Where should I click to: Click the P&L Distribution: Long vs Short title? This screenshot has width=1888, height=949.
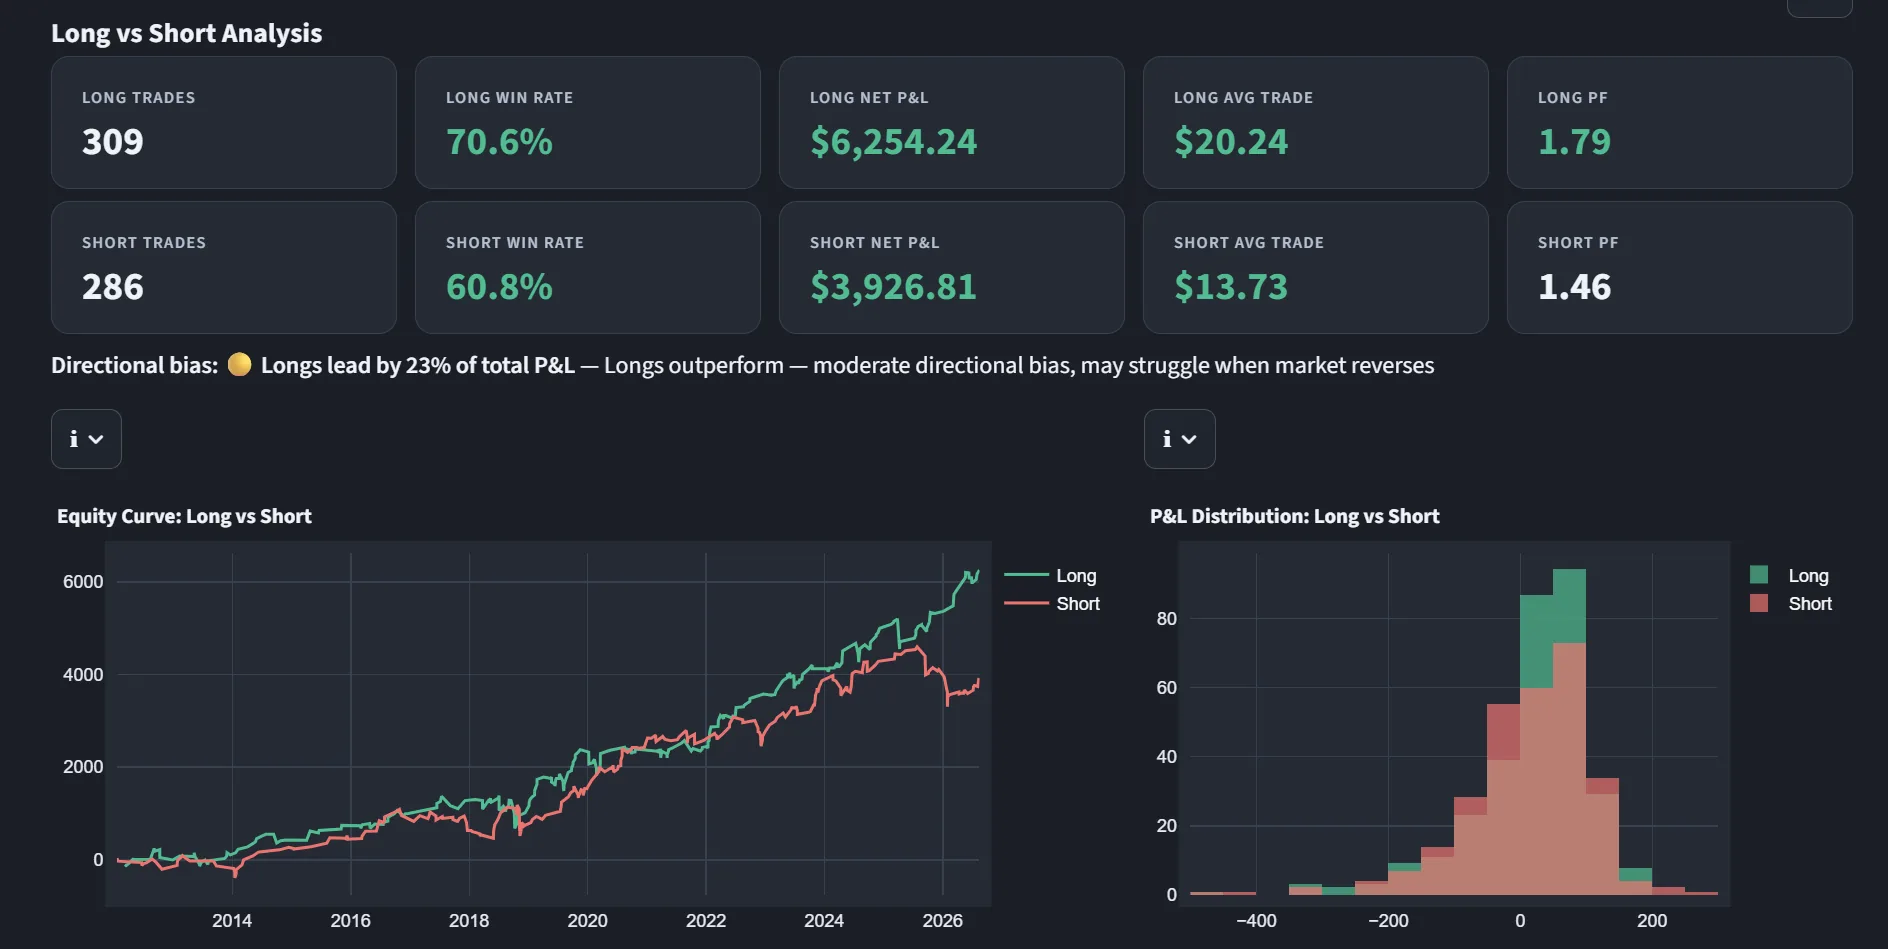(x=1294, y=516)
